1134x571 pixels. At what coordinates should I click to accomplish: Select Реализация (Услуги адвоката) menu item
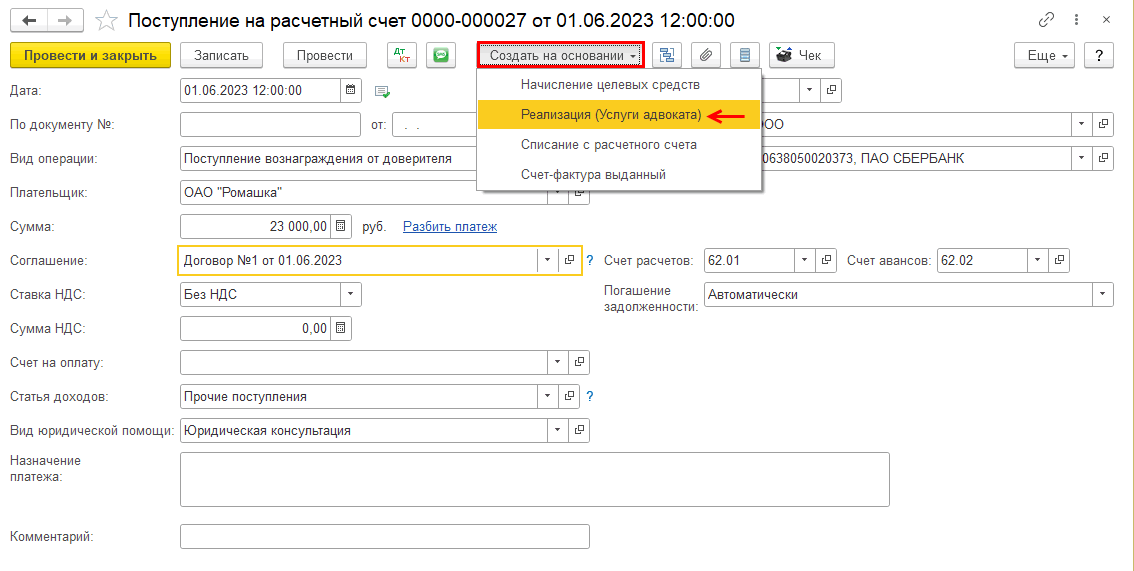pos(611,115)
